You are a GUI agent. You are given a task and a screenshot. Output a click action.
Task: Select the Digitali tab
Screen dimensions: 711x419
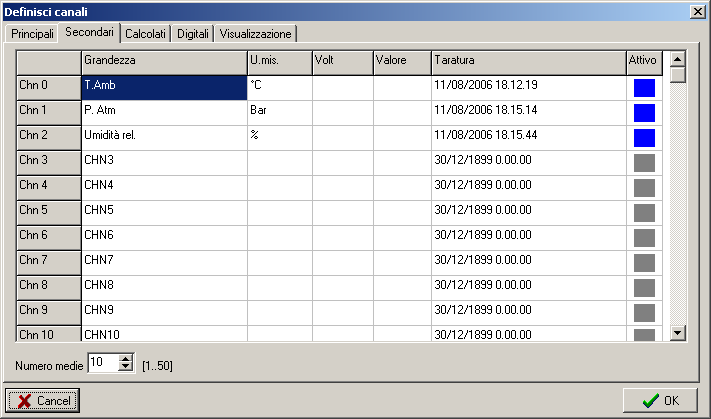click(193, 34)
